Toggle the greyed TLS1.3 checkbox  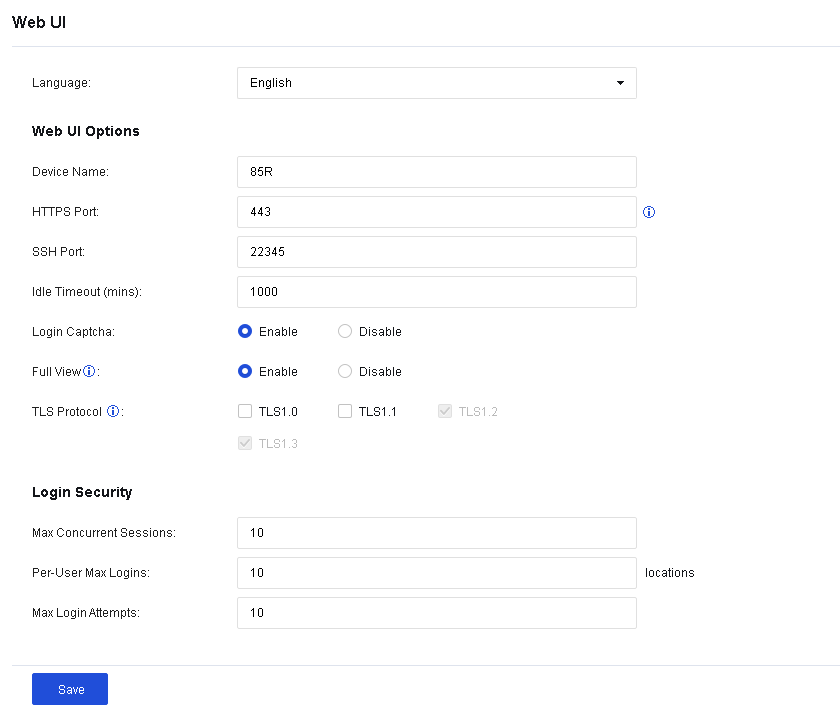(x=245, y=443)
